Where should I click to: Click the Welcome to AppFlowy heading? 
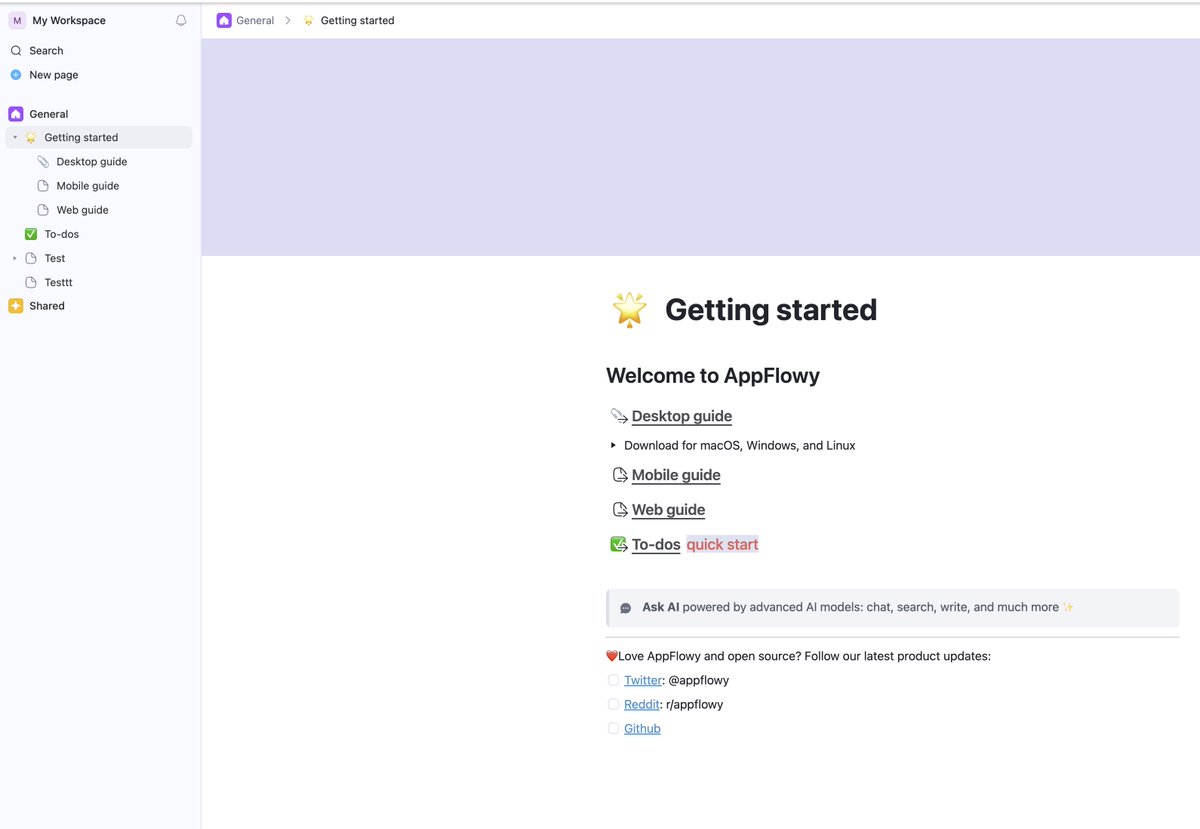point(713,376)
